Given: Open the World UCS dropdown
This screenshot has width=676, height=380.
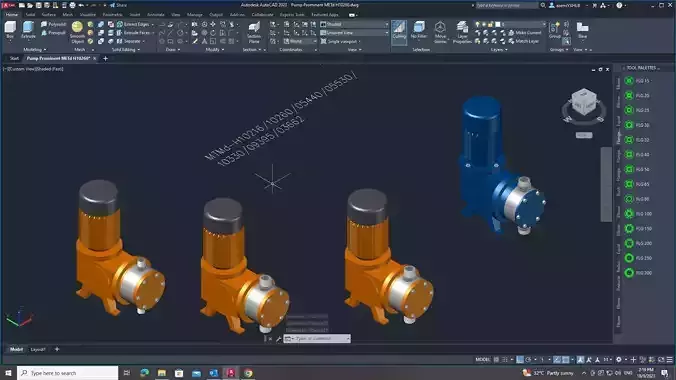Looking at the screenshot, I should tap(300, 41).
